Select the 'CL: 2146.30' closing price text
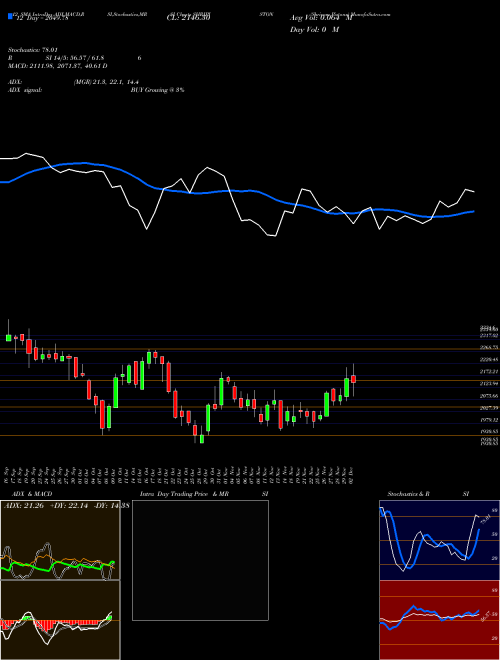Screen dimensions: 500x660 point(188,17)
